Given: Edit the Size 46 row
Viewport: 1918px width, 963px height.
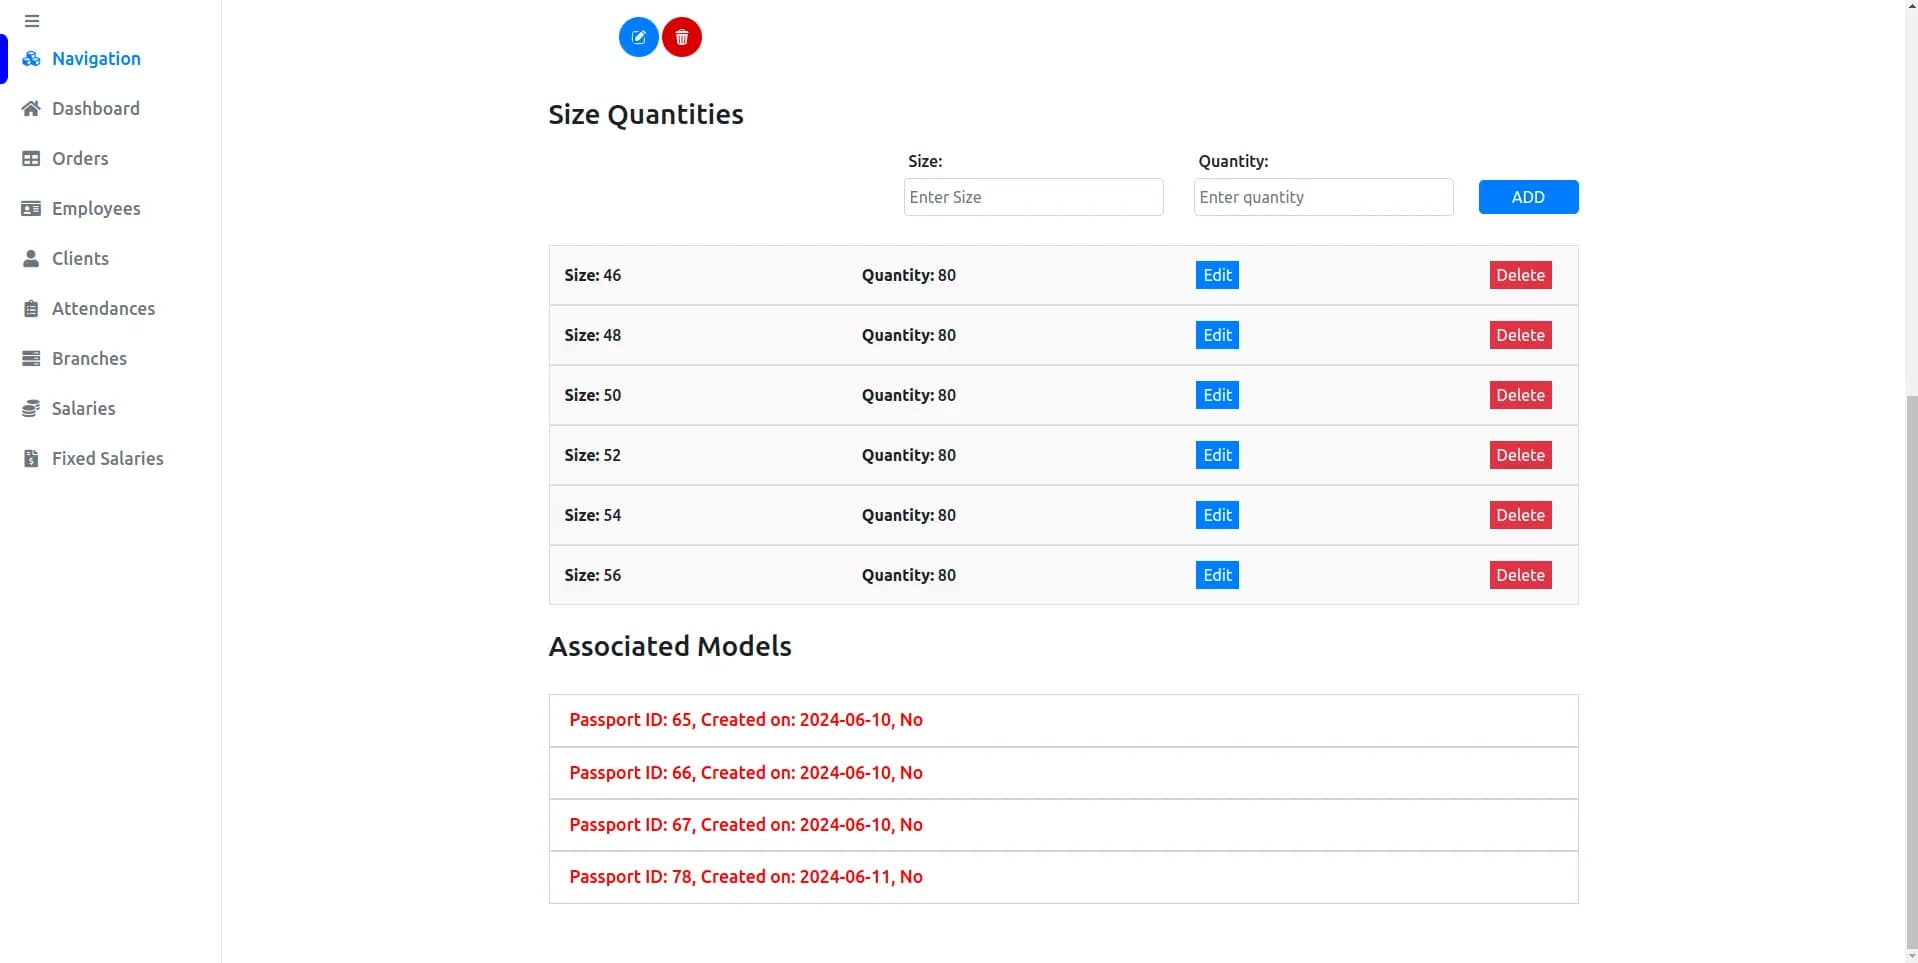Looking at the screenshot, I should click(x=1217, y=275).
